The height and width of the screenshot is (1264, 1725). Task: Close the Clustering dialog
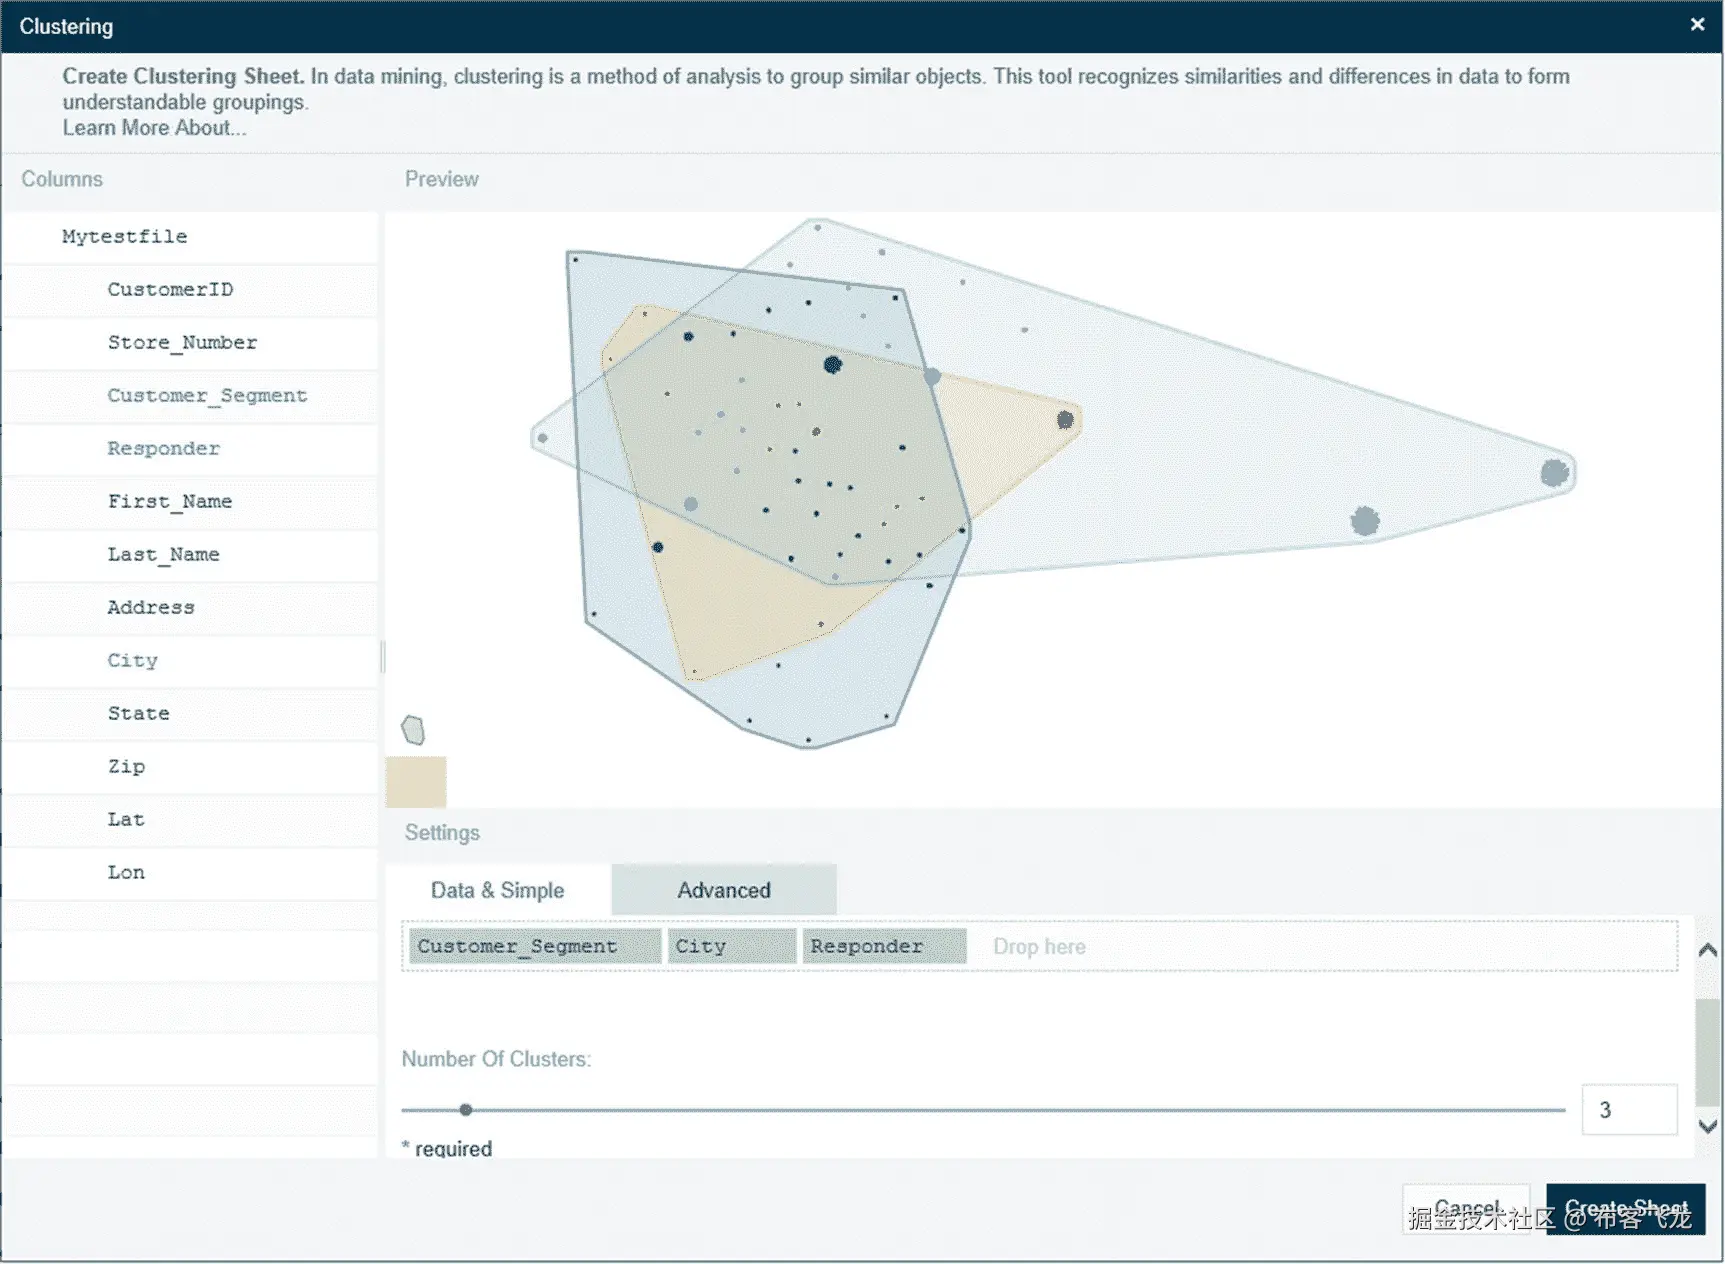pyautogui.click(x=1697, y=25)
